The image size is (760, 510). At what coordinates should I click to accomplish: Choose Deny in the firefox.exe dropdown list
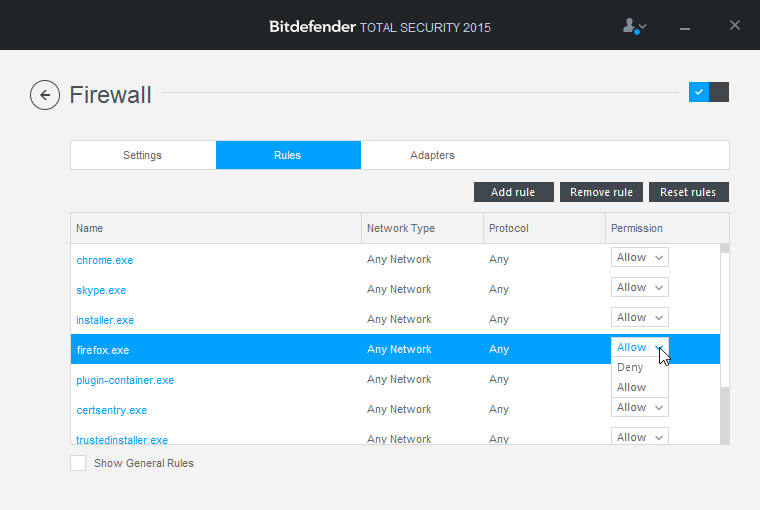639,367
